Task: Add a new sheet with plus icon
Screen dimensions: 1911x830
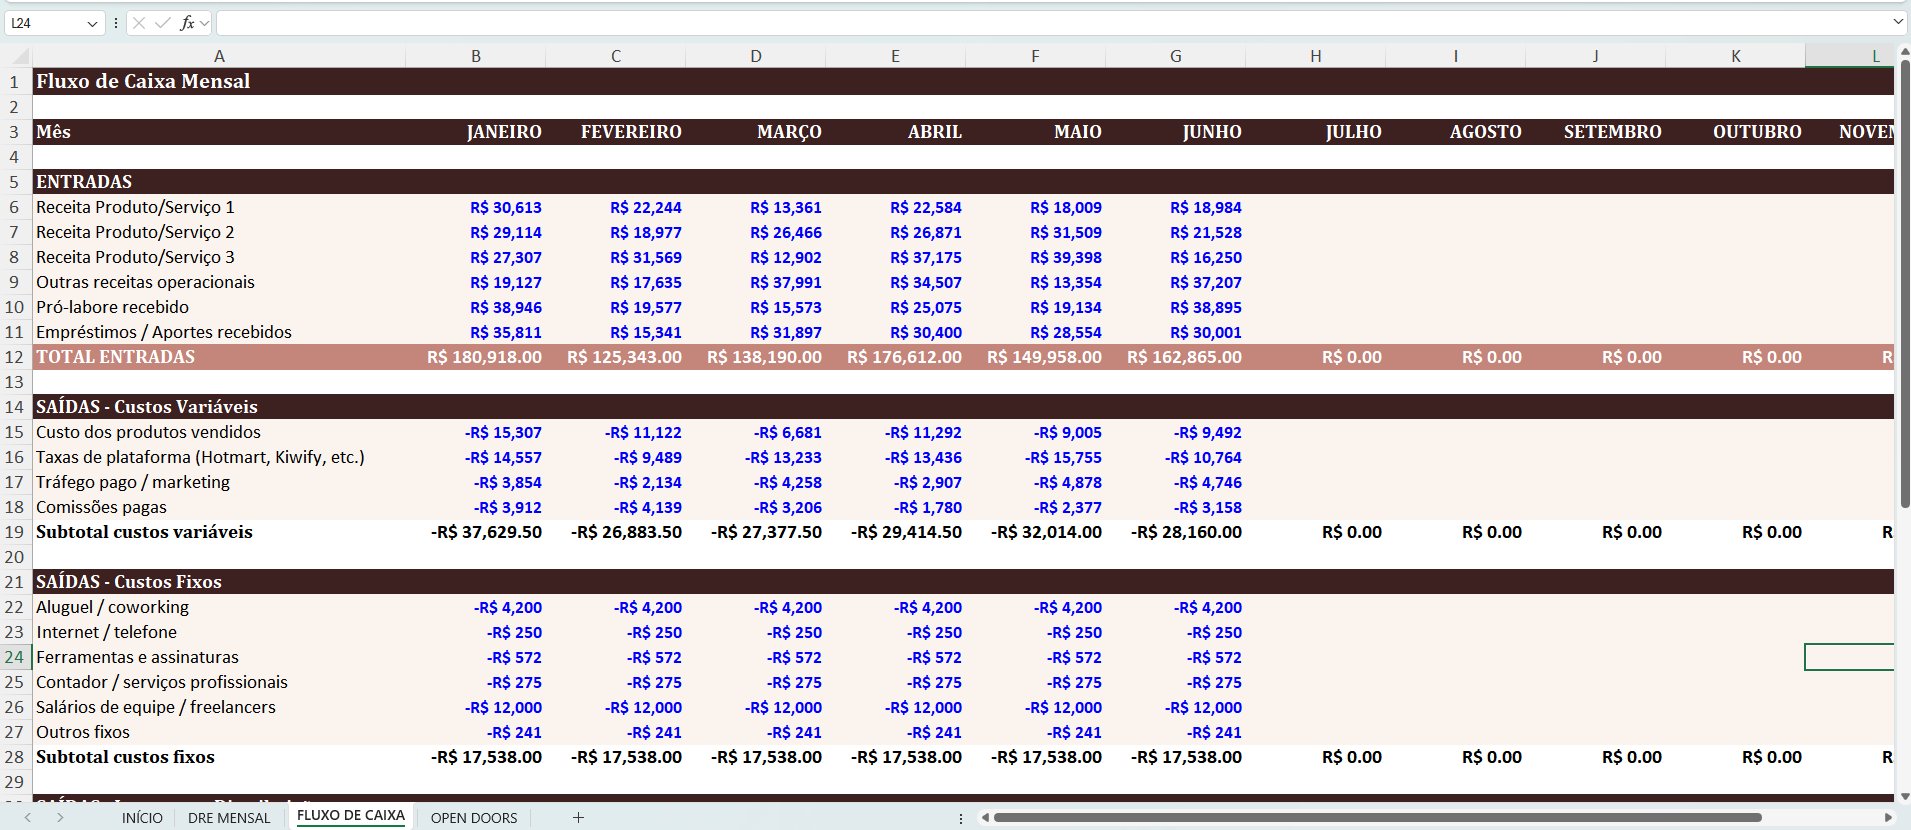Action: [578, 817]
